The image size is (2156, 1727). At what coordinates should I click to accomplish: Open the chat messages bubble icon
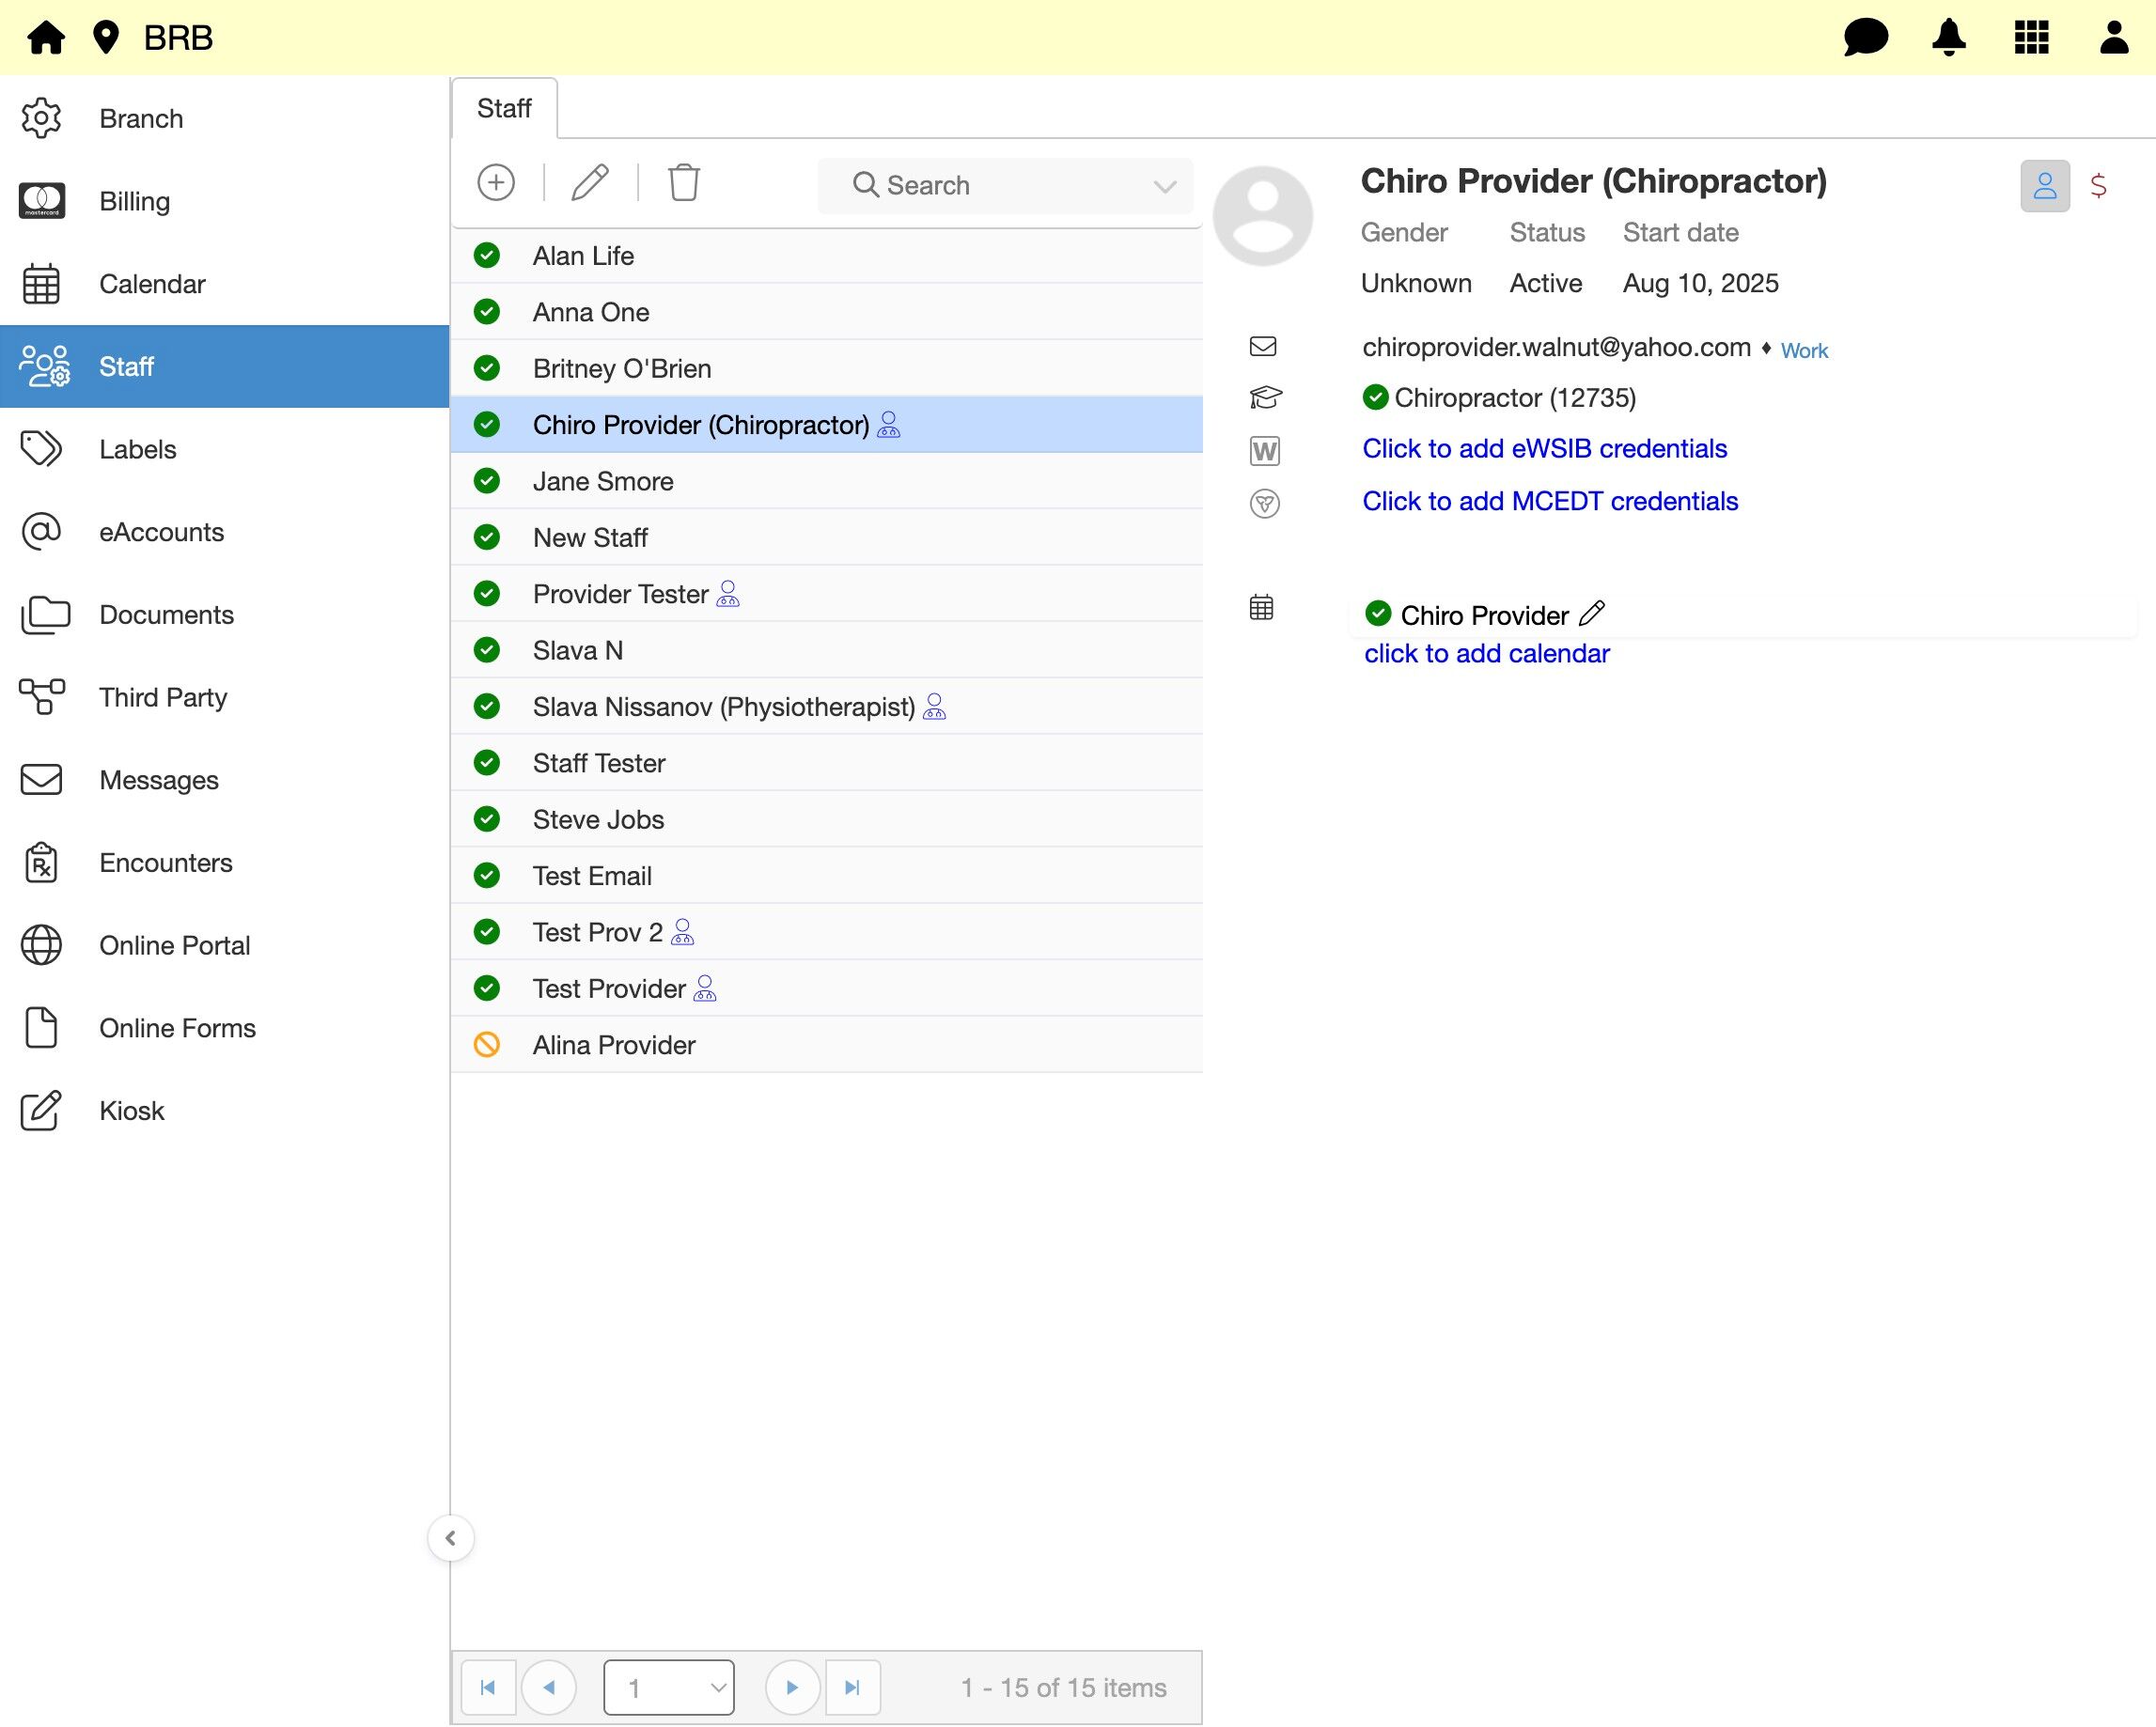1865,38
